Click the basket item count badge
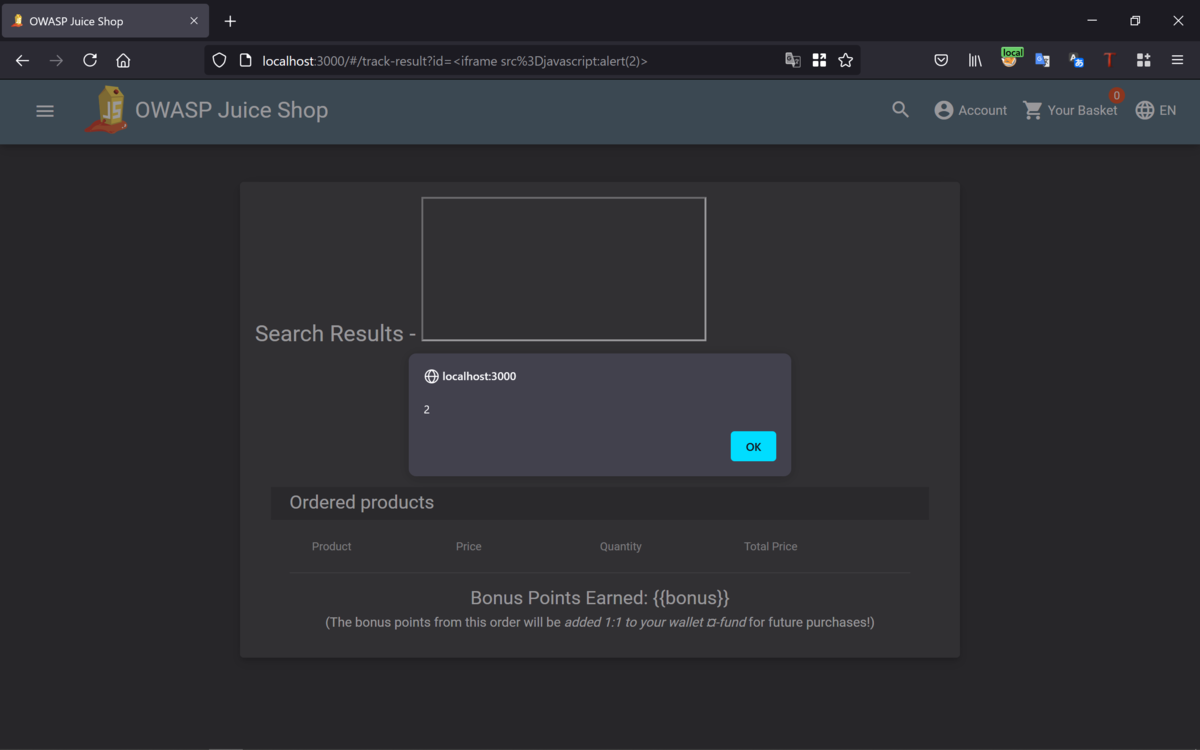 (x=1116, y=96)
